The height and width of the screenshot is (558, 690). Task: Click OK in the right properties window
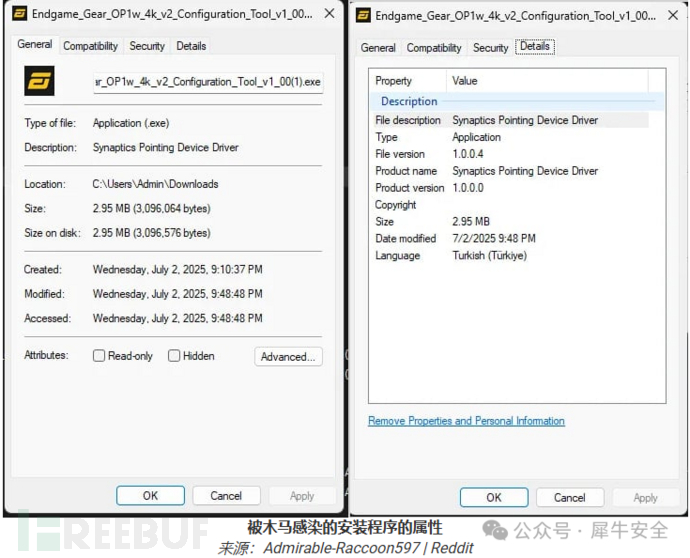click(494, 498)
